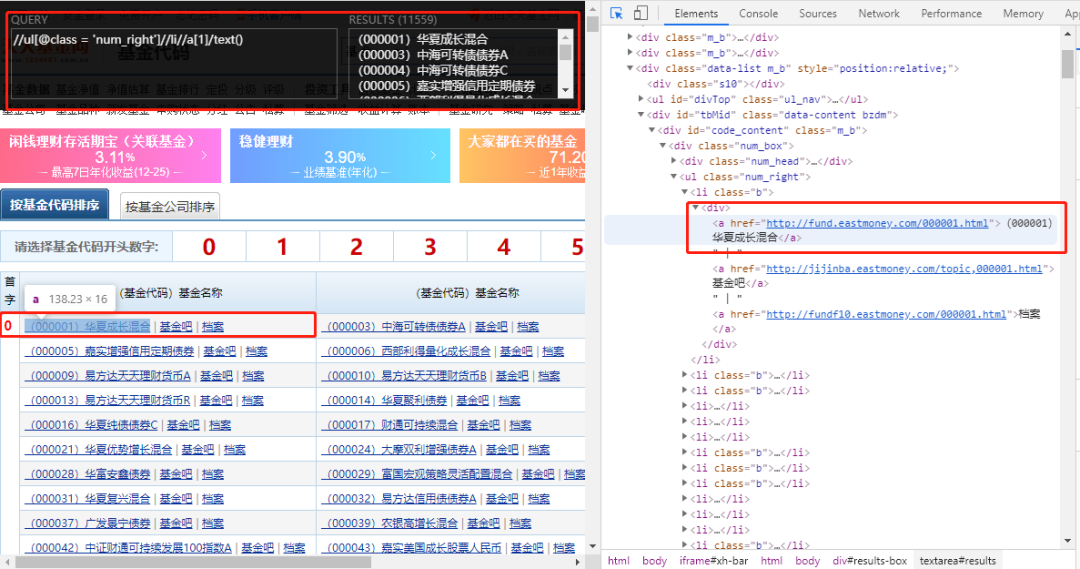The height and width of the screenshot is (569, 1080).
Task: Open fund link (000031) 华夏复兴混合
Action: 87,499
